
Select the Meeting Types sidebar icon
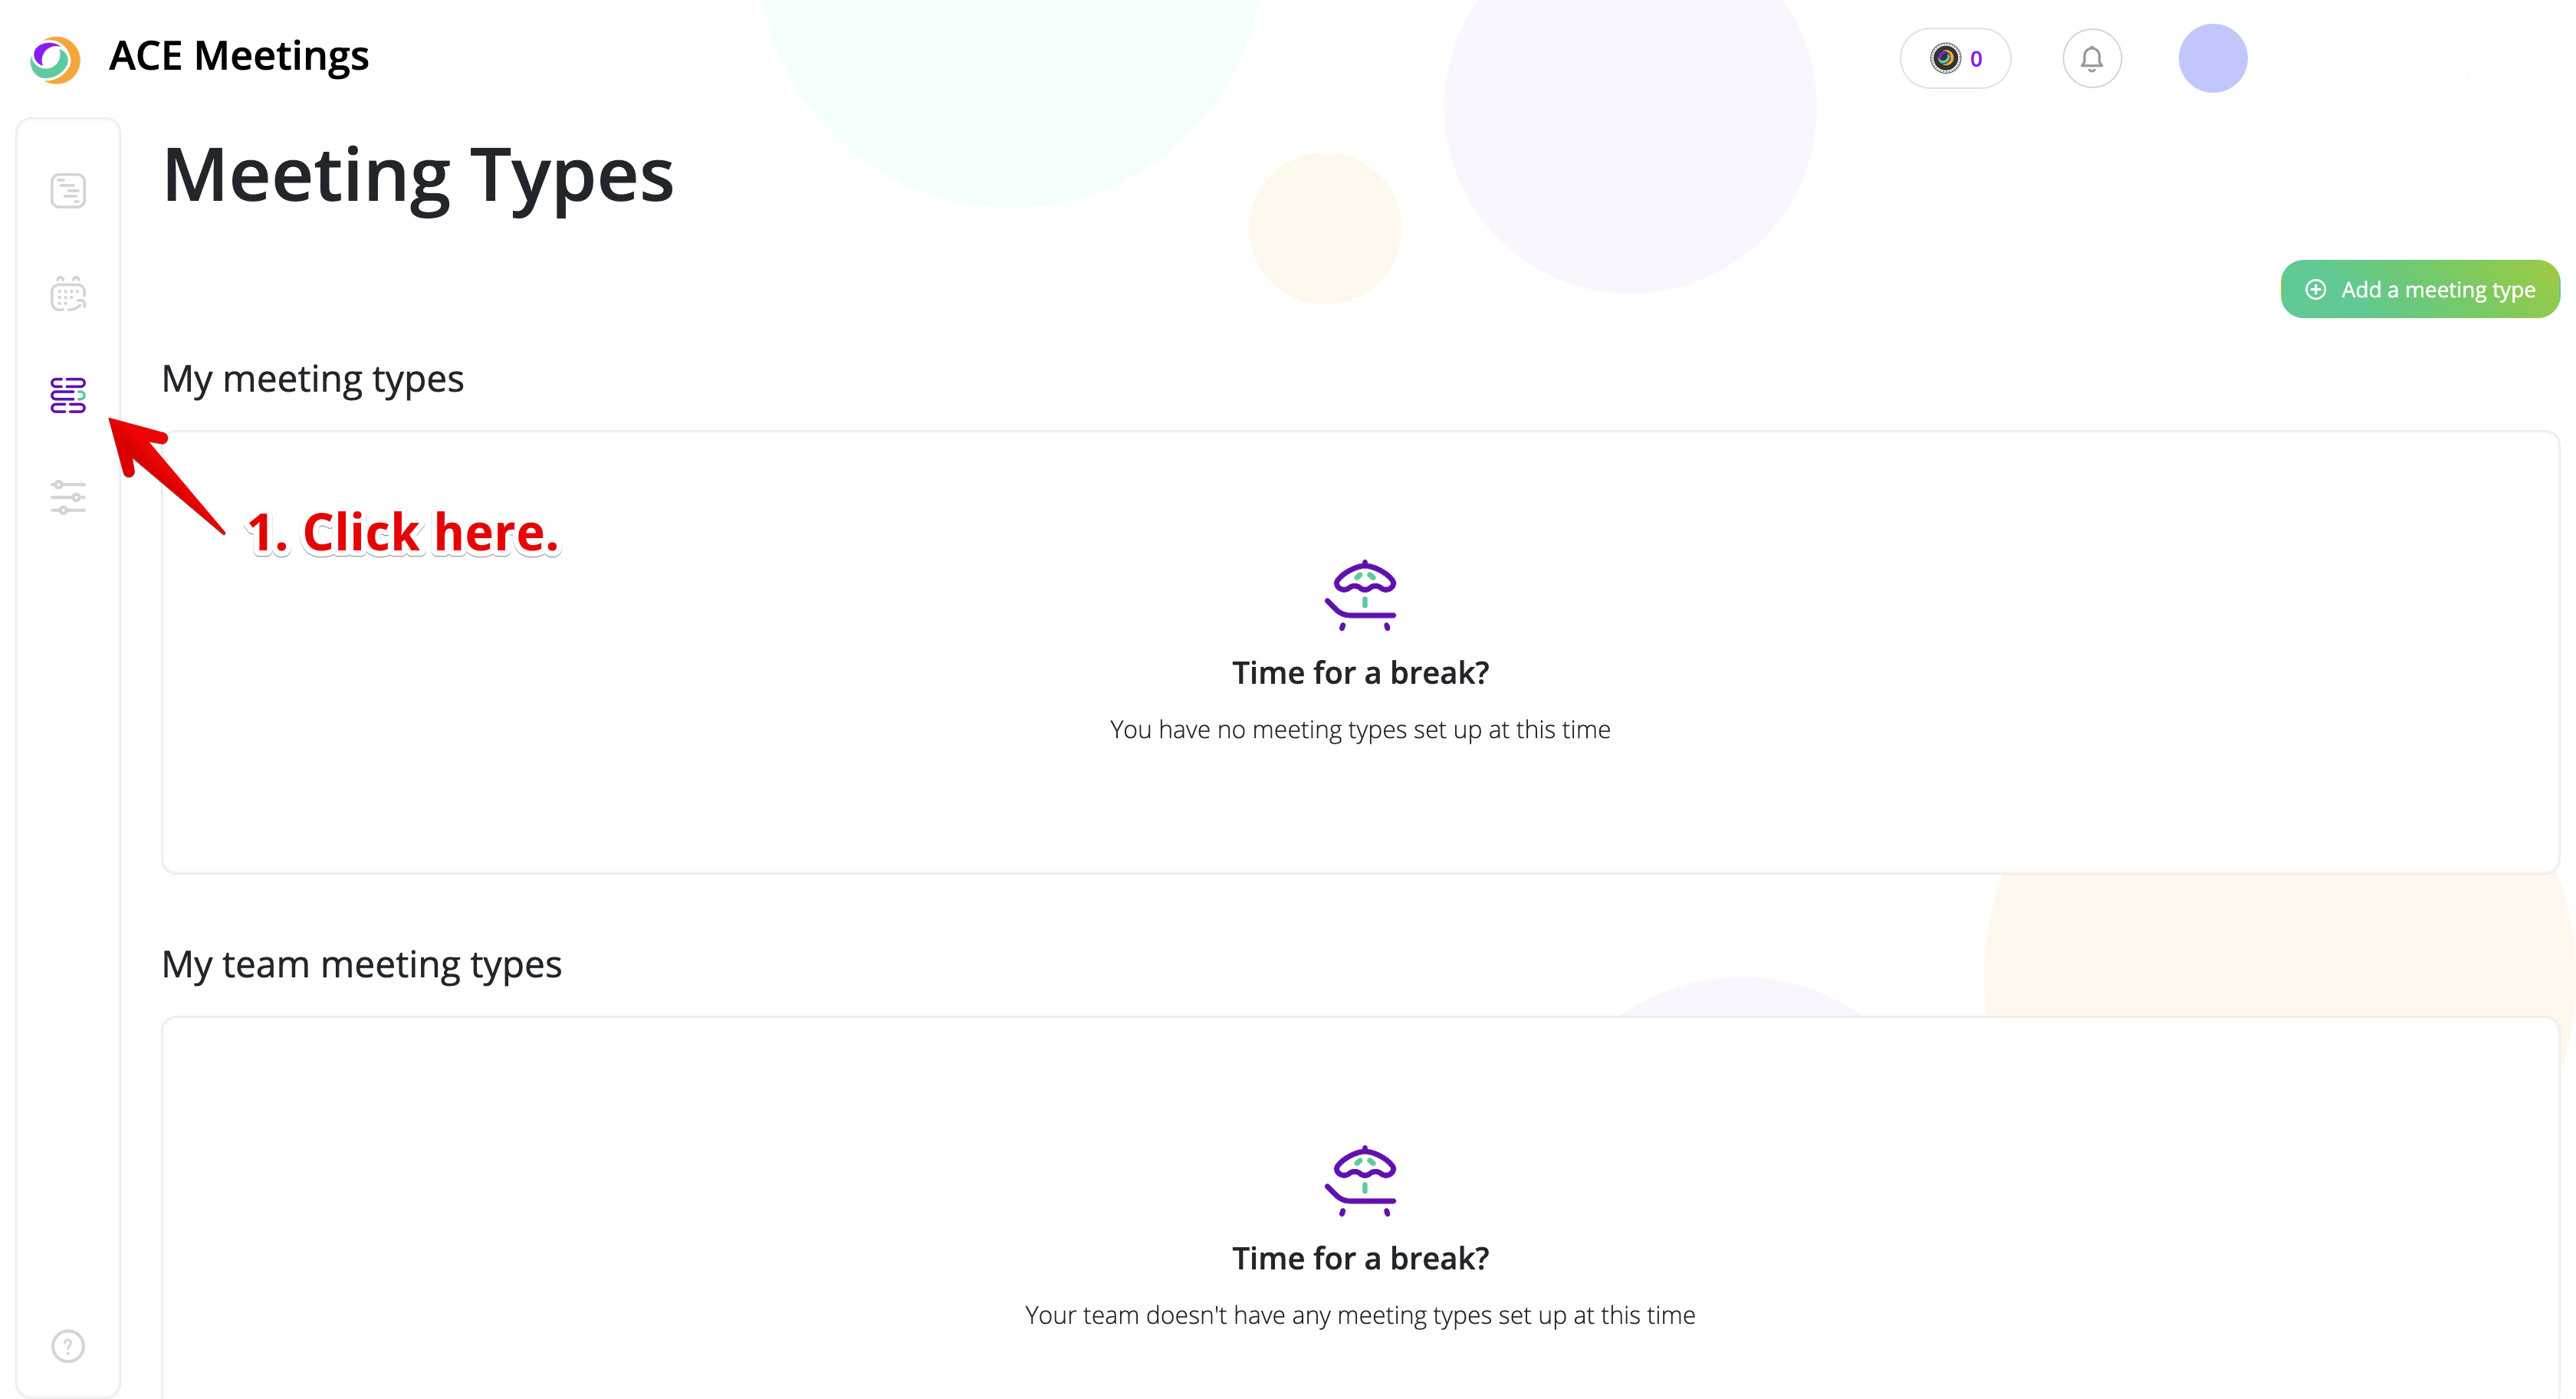pos(68,395)
